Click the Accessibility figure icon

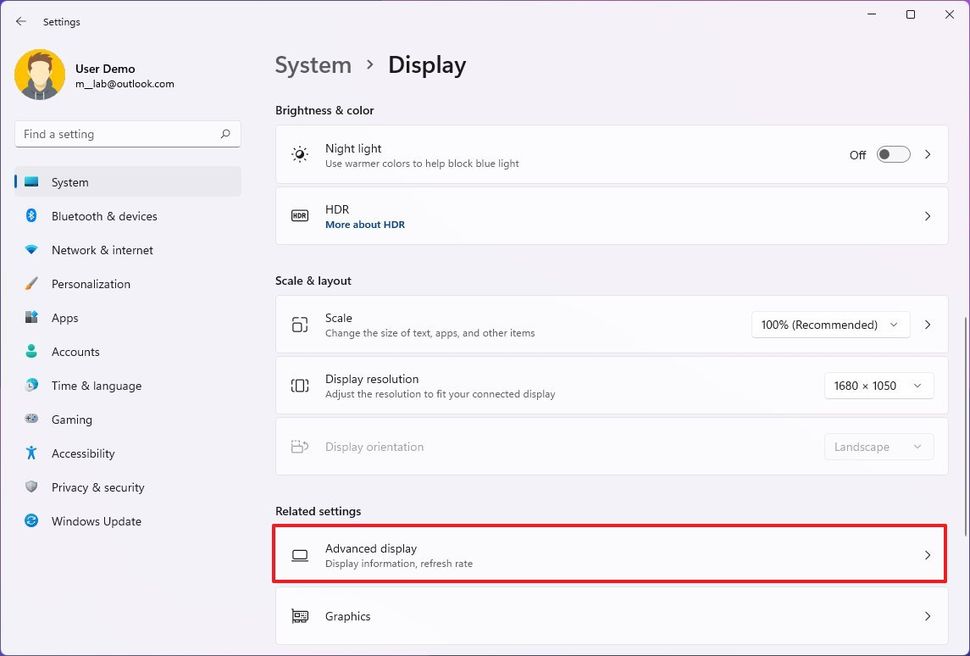point(31,454)
